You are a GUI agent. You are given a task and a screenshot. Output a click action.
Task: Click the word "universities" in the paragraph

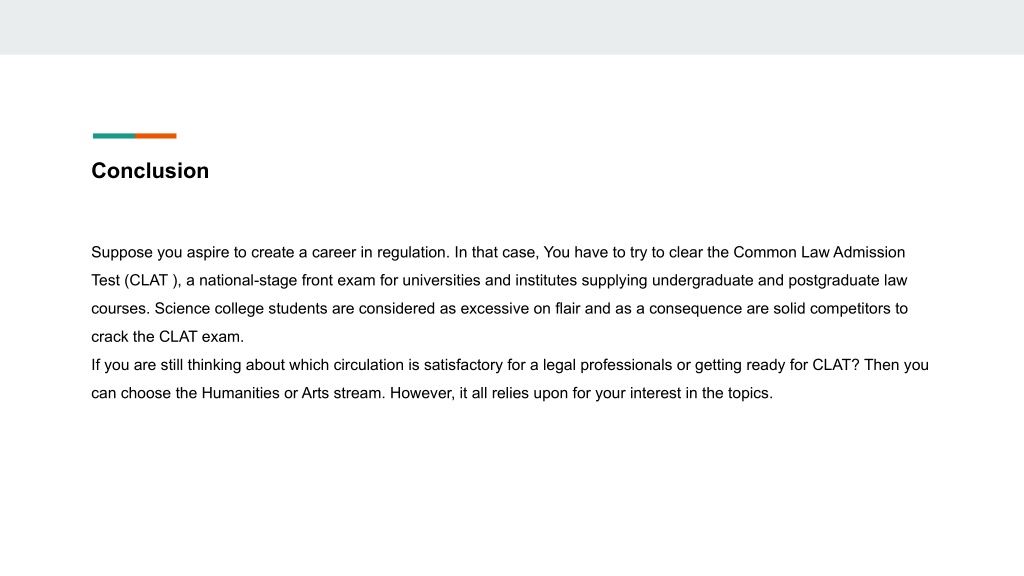click(441, 281)
